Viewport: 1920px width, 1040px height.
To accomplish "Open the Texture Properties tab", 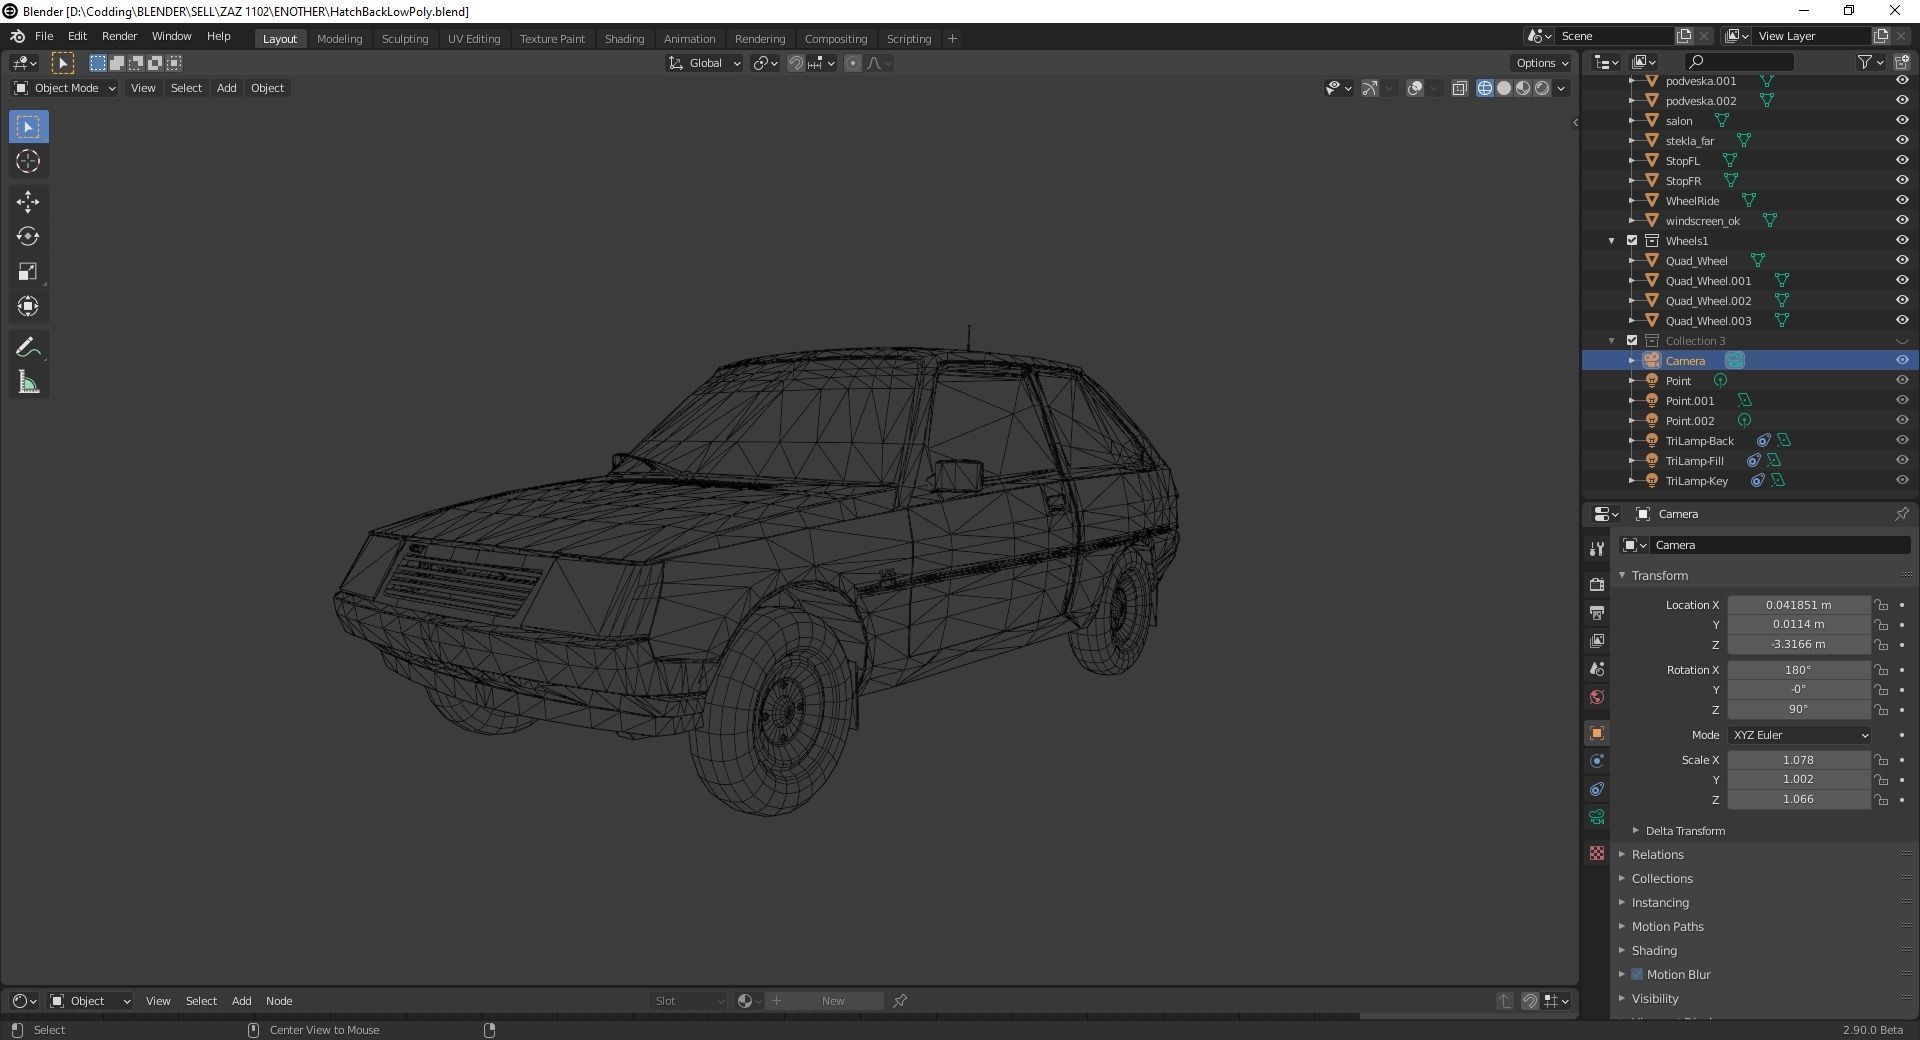I will click(x=1596, y=853).
